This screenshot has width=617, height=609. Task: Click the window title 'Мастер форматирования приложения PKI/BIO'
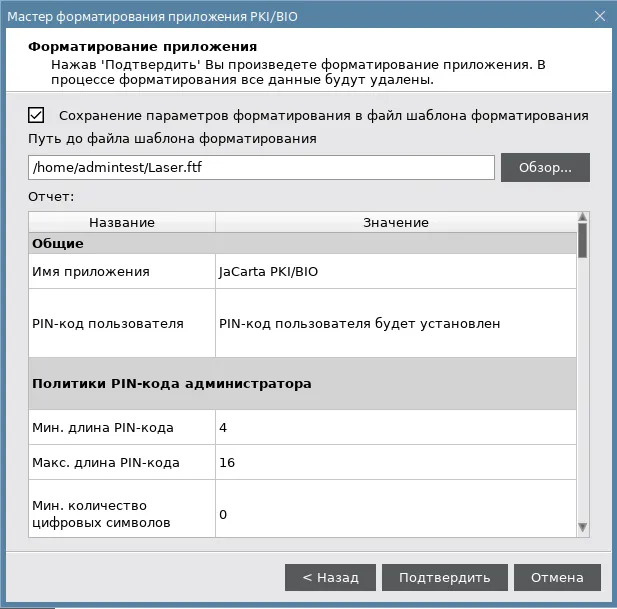pos(152,17)
